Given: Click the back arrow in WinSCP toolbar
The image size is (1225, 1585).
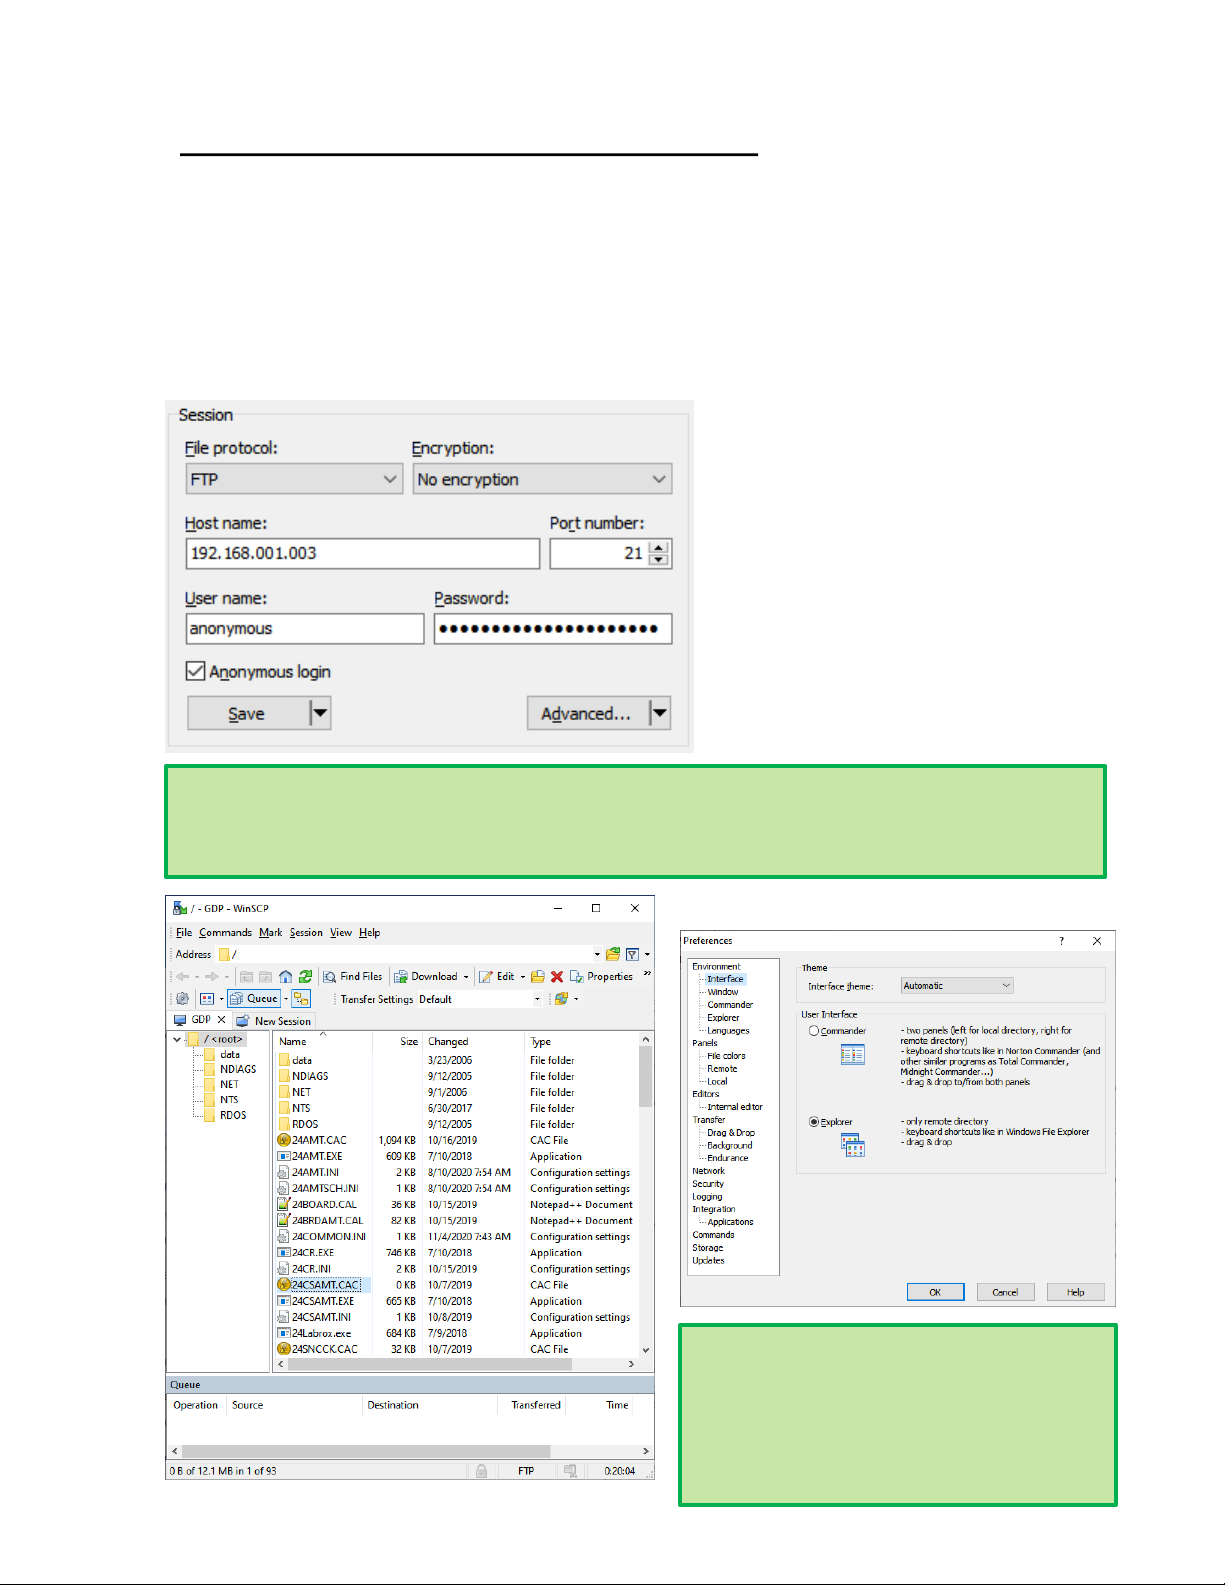Looking at the screenshot, I should click(x=182, y=977).
